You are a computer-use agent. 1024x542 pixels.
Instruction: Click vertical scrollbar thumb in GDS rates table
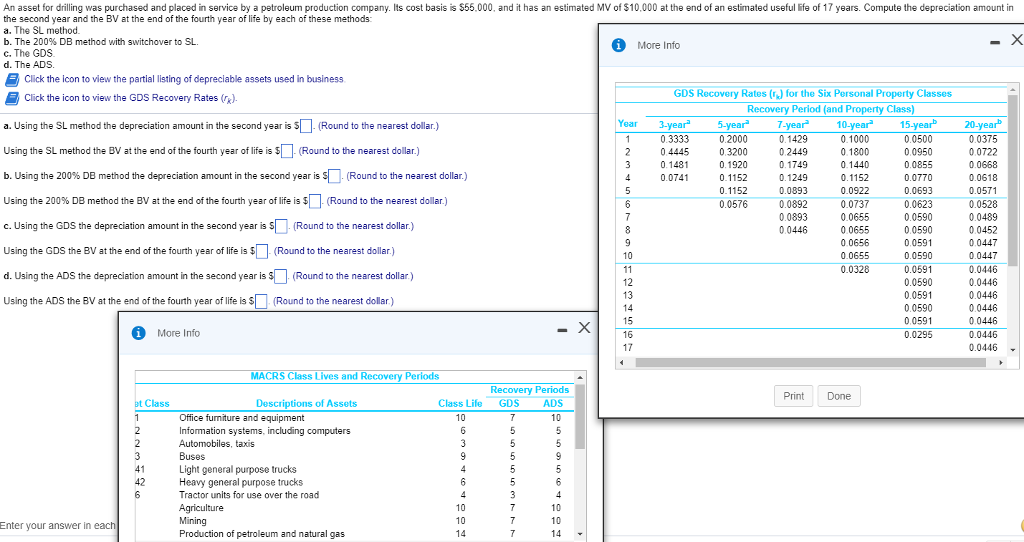coord(1012,180)
